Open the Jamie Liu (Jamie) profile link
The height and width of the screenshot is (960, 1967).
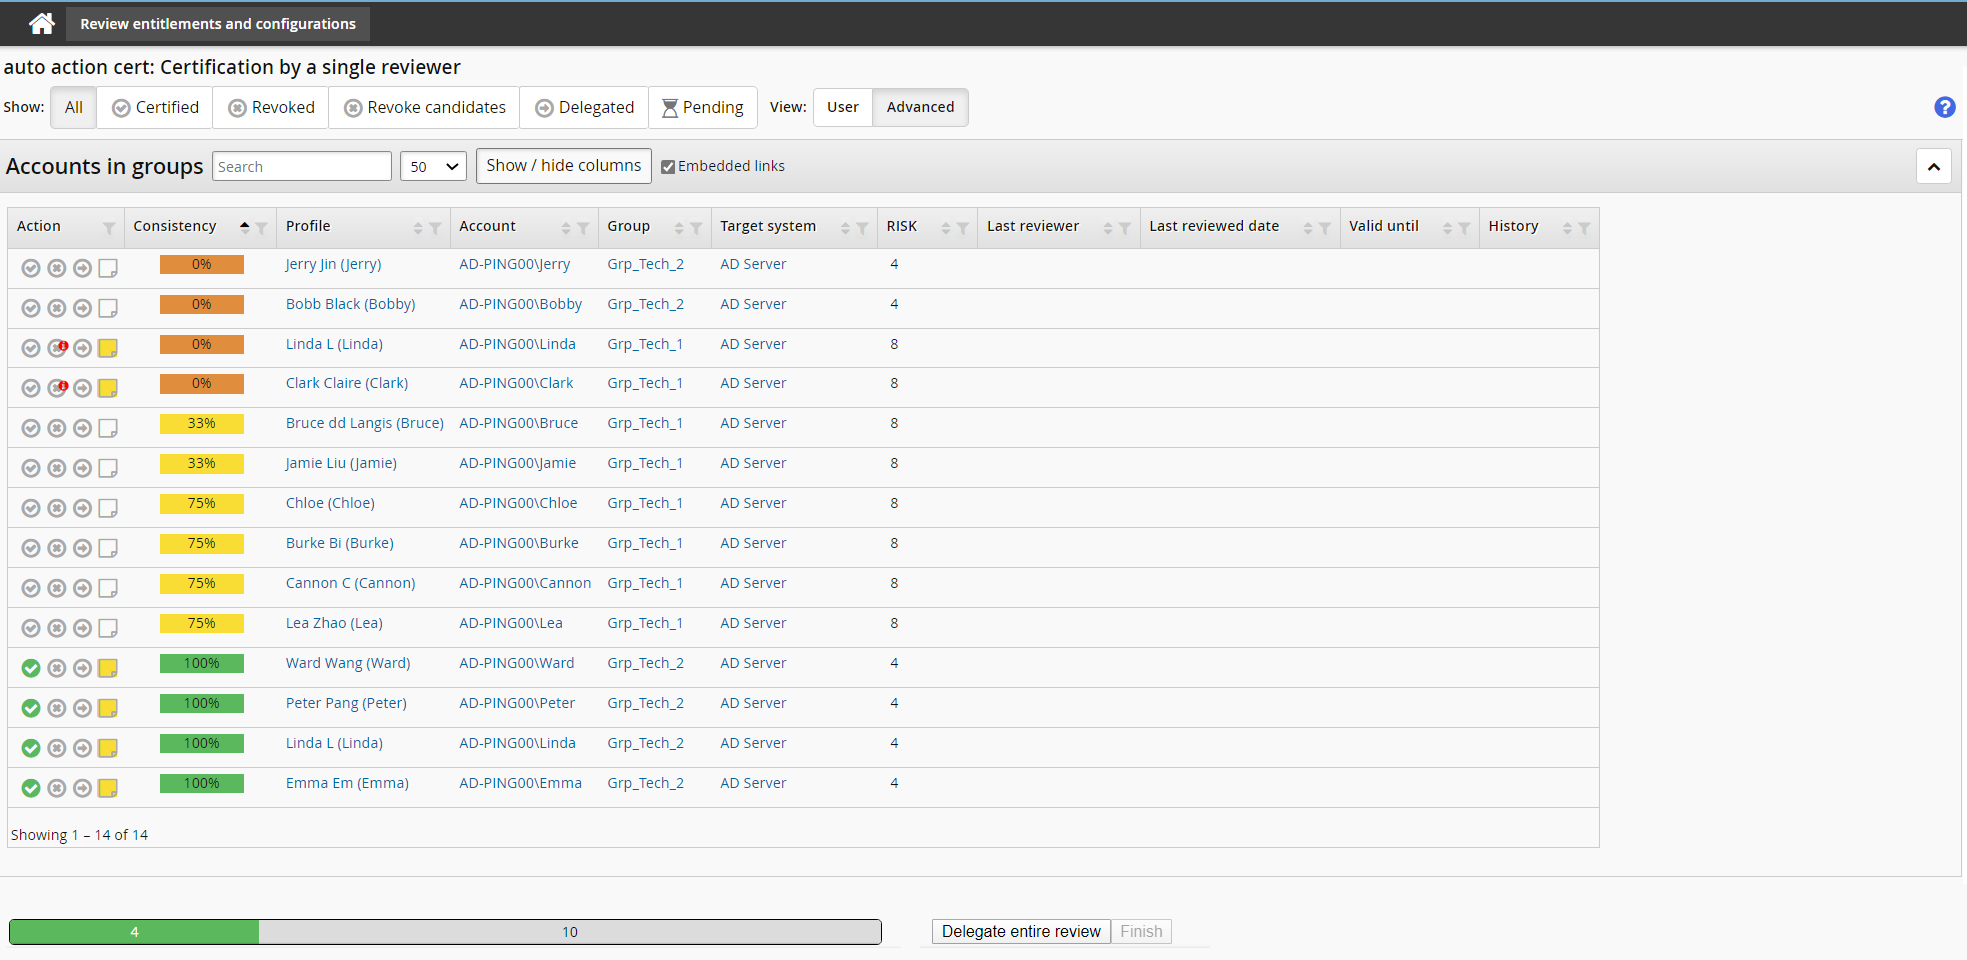pyautogui.click(x=341, y=463)
